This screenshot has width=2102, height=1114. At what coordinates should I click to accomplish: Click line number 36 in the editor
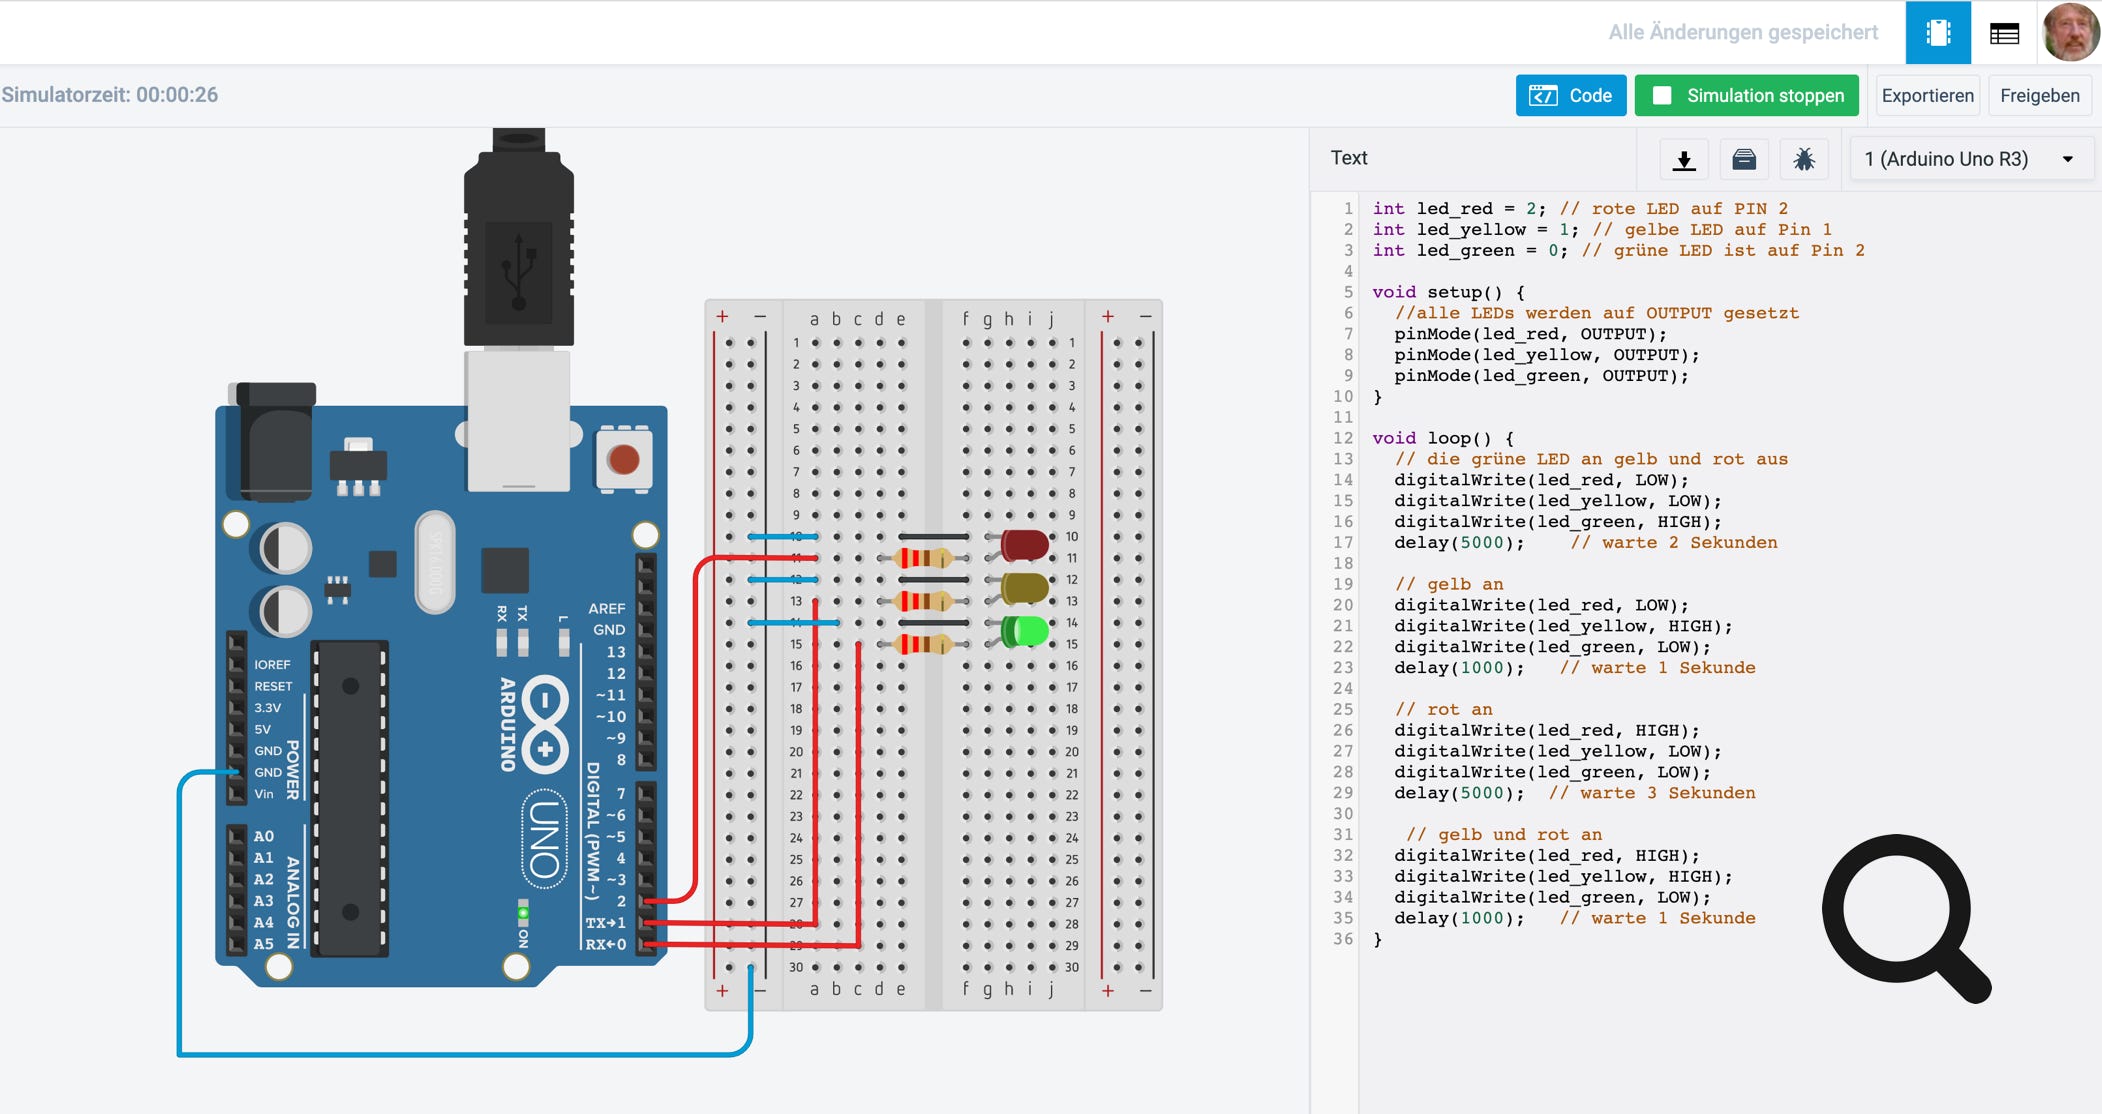point(1342,939)
